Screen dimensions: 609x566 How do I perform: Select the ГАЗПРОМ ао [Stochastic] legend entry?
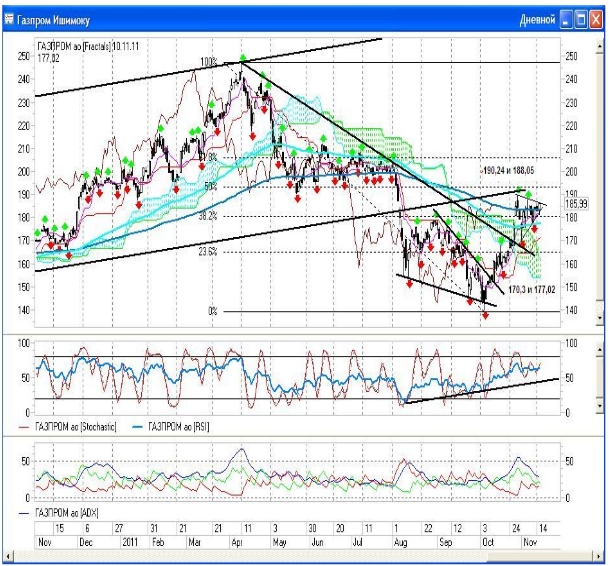click(x=68, y=427)
